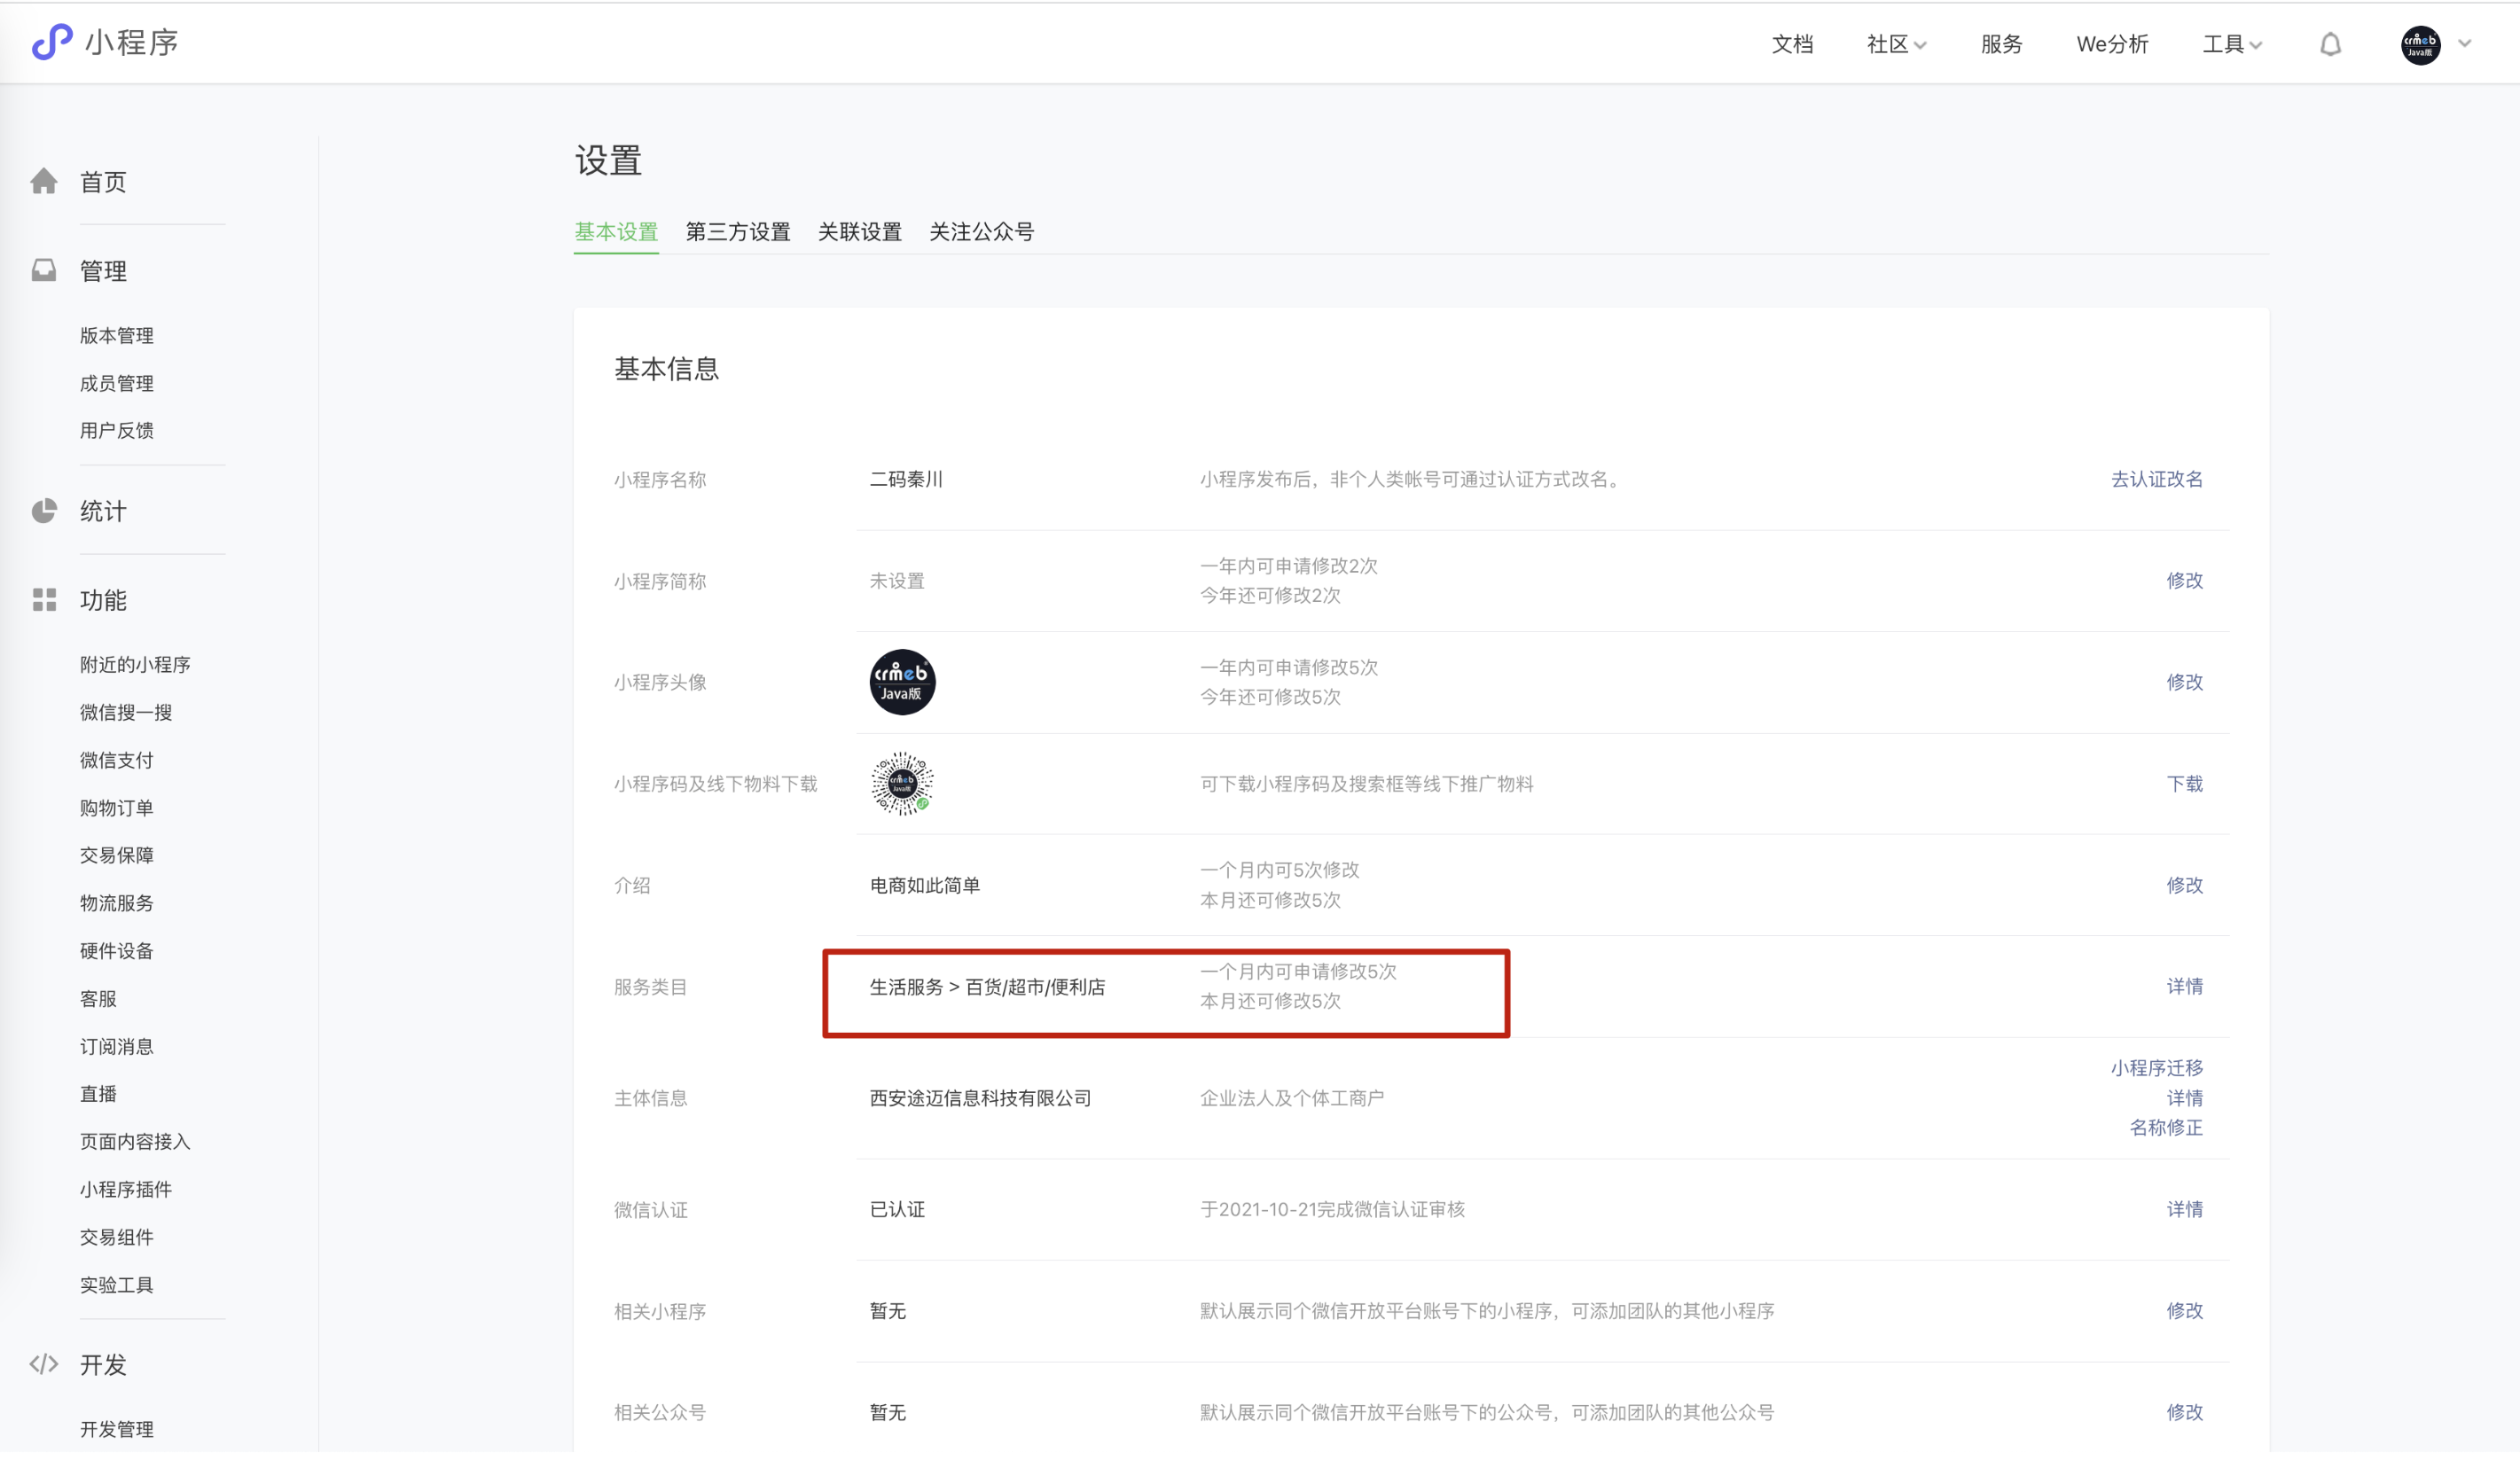Switch to 关注公众号 tab
This screenshot has height=1468, width=2520.
(982, 232)
